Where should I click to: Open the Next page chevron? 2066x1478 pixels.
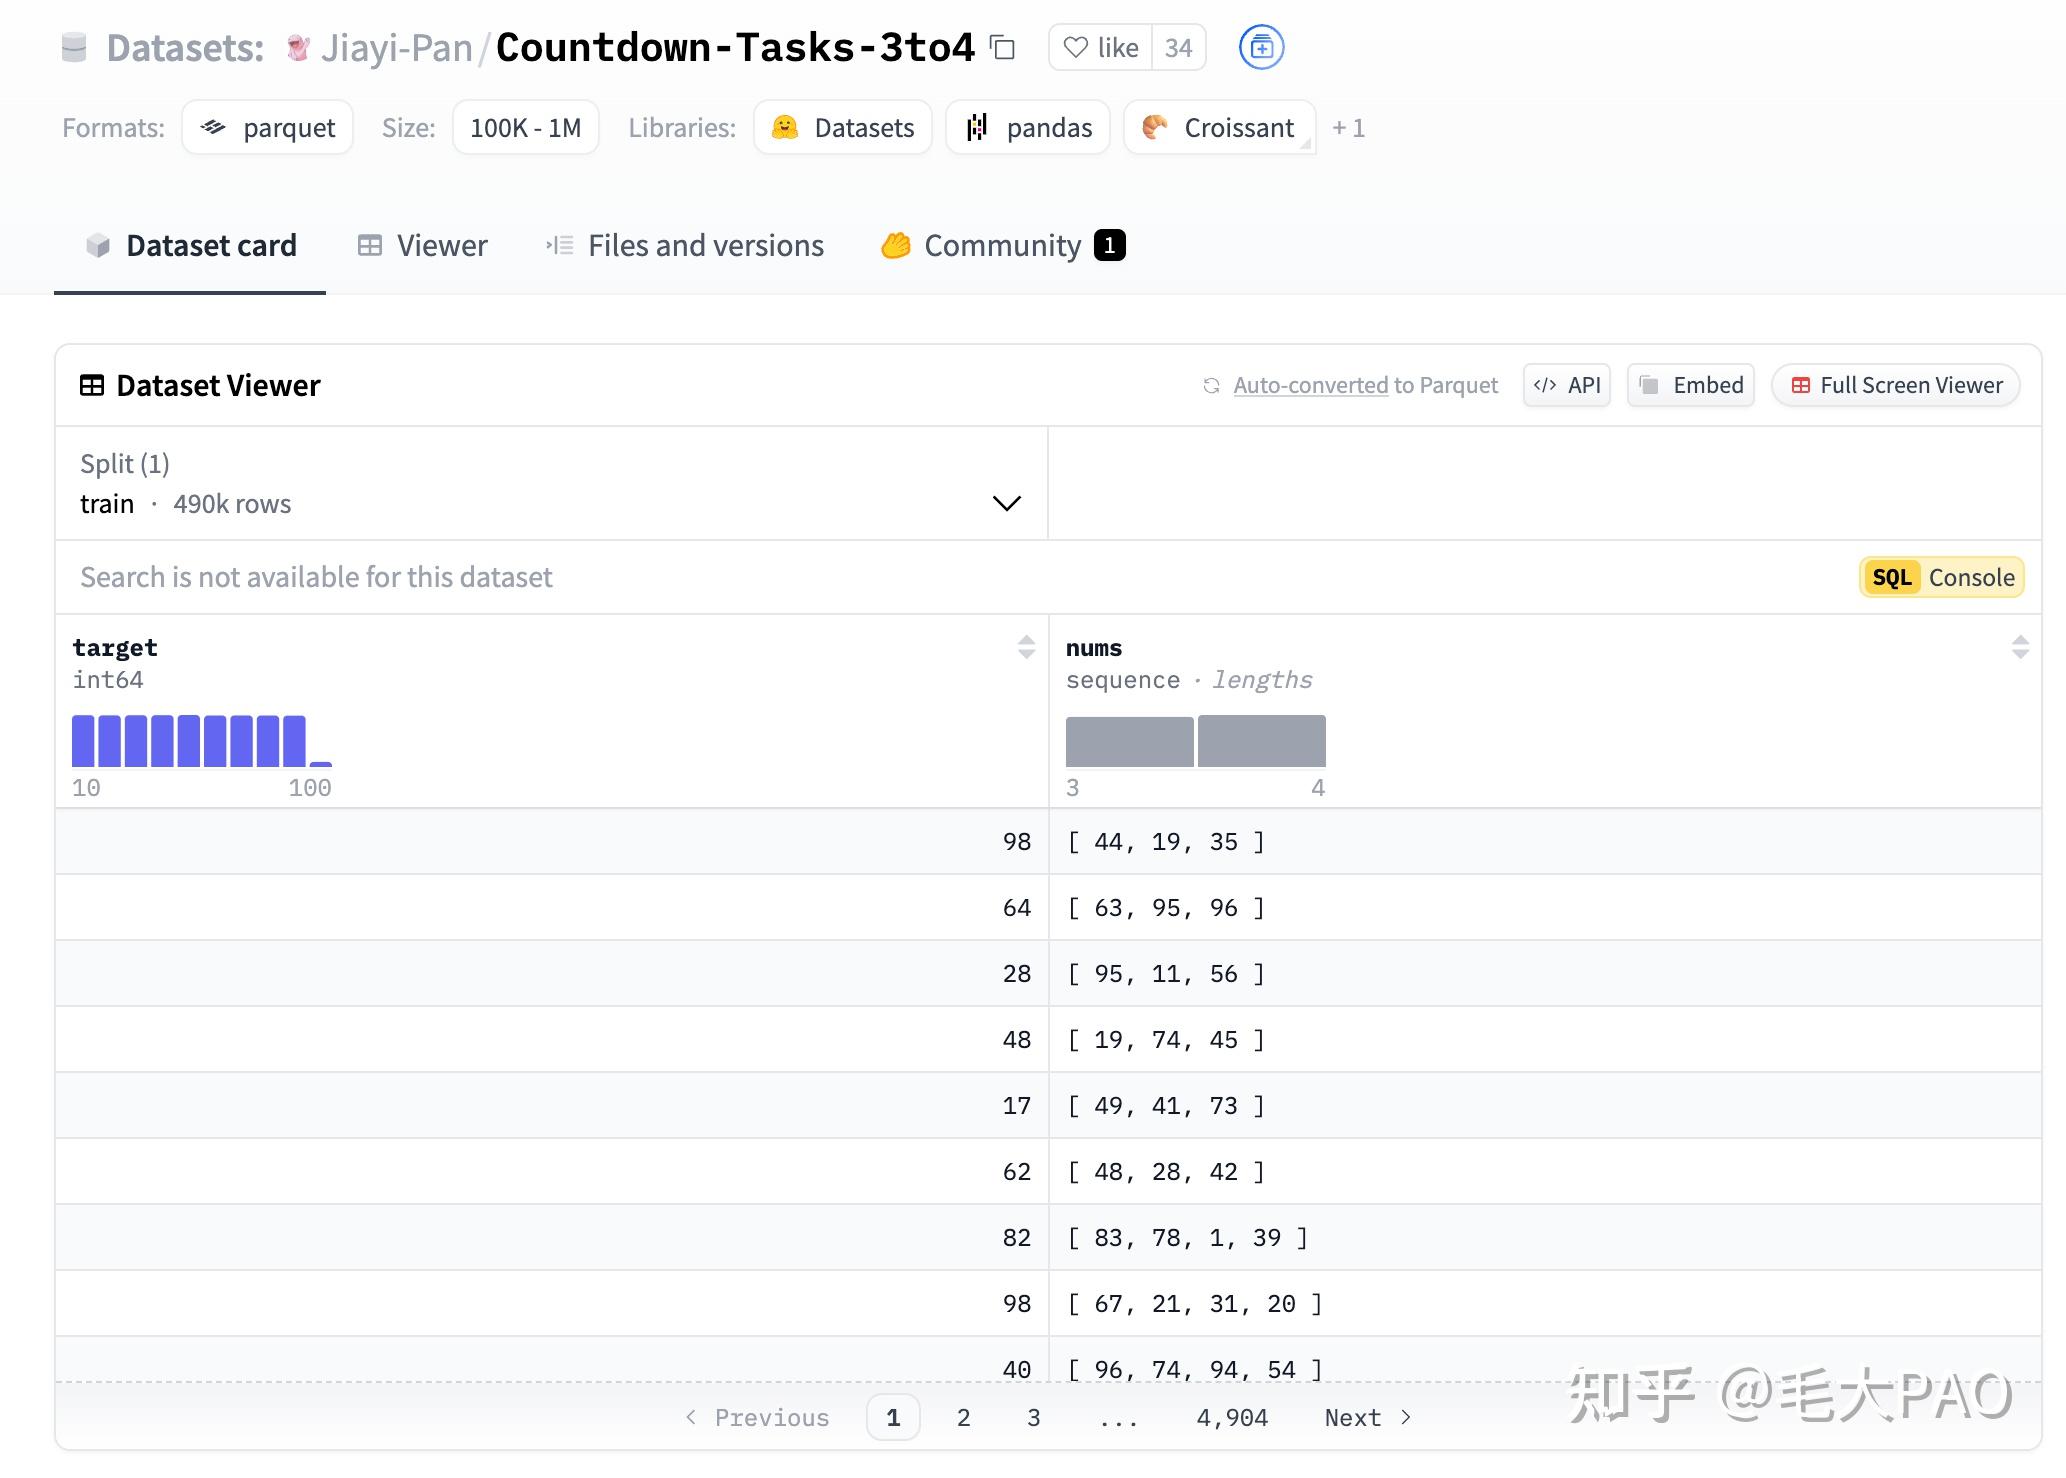click(x=1404, y=1417)
